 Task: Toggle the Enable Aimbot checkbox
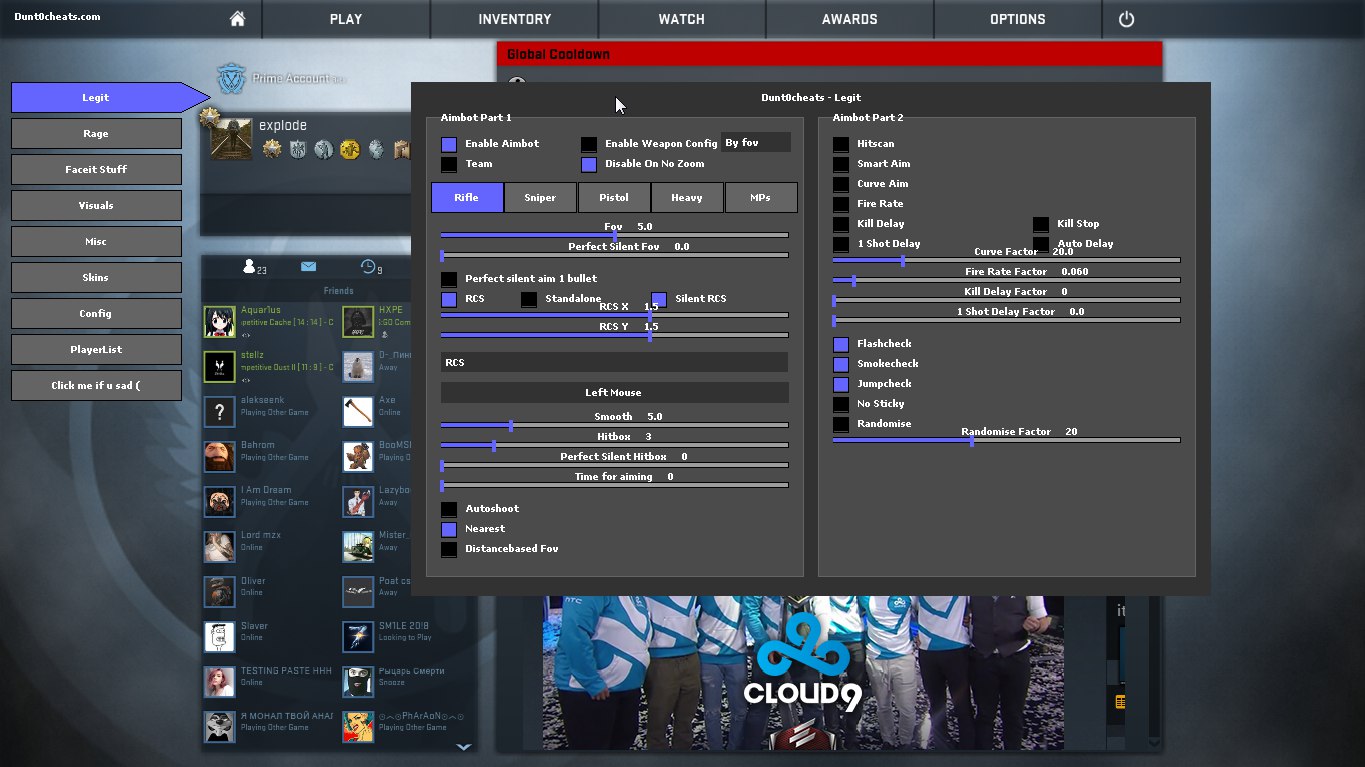pos(449,144)
